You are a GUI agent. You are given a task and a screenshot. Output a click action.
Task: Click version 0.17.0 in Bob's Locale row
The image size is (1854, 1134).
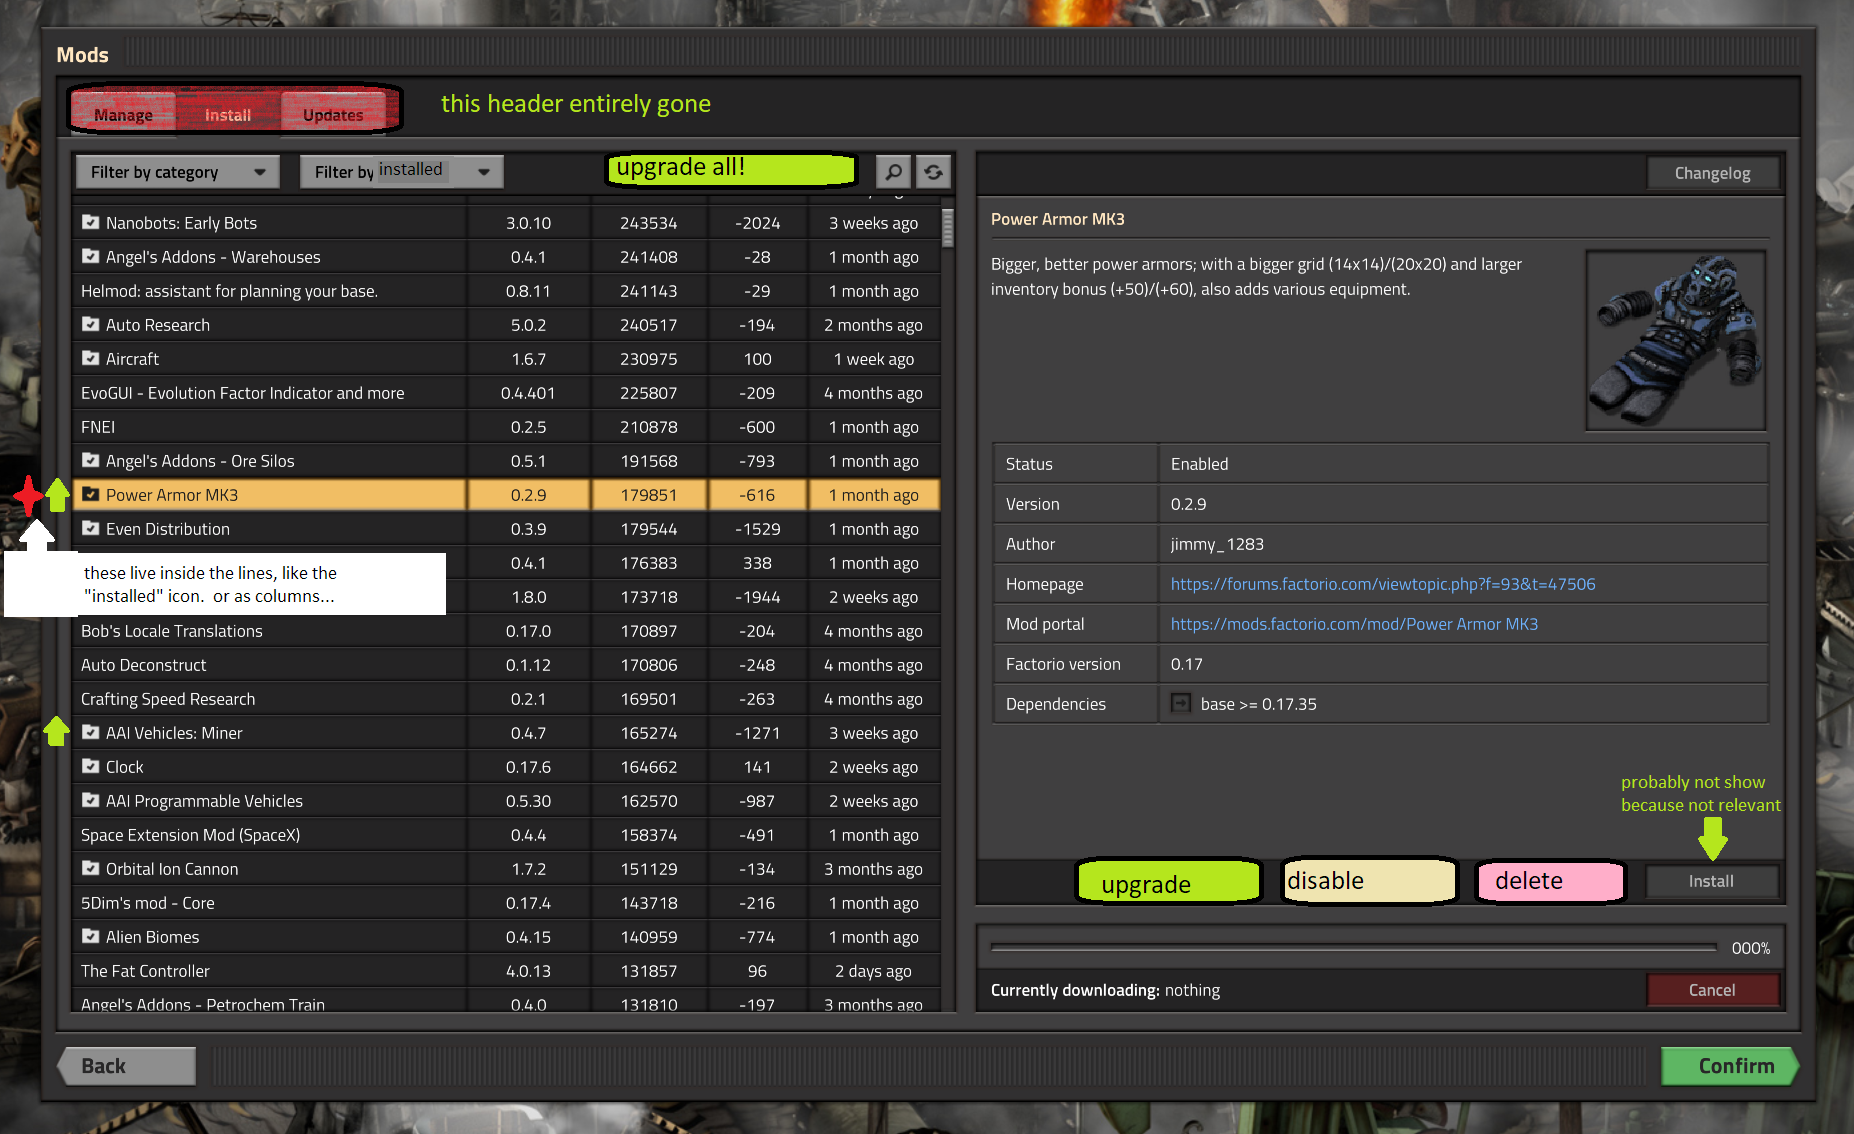click(528, 631)
